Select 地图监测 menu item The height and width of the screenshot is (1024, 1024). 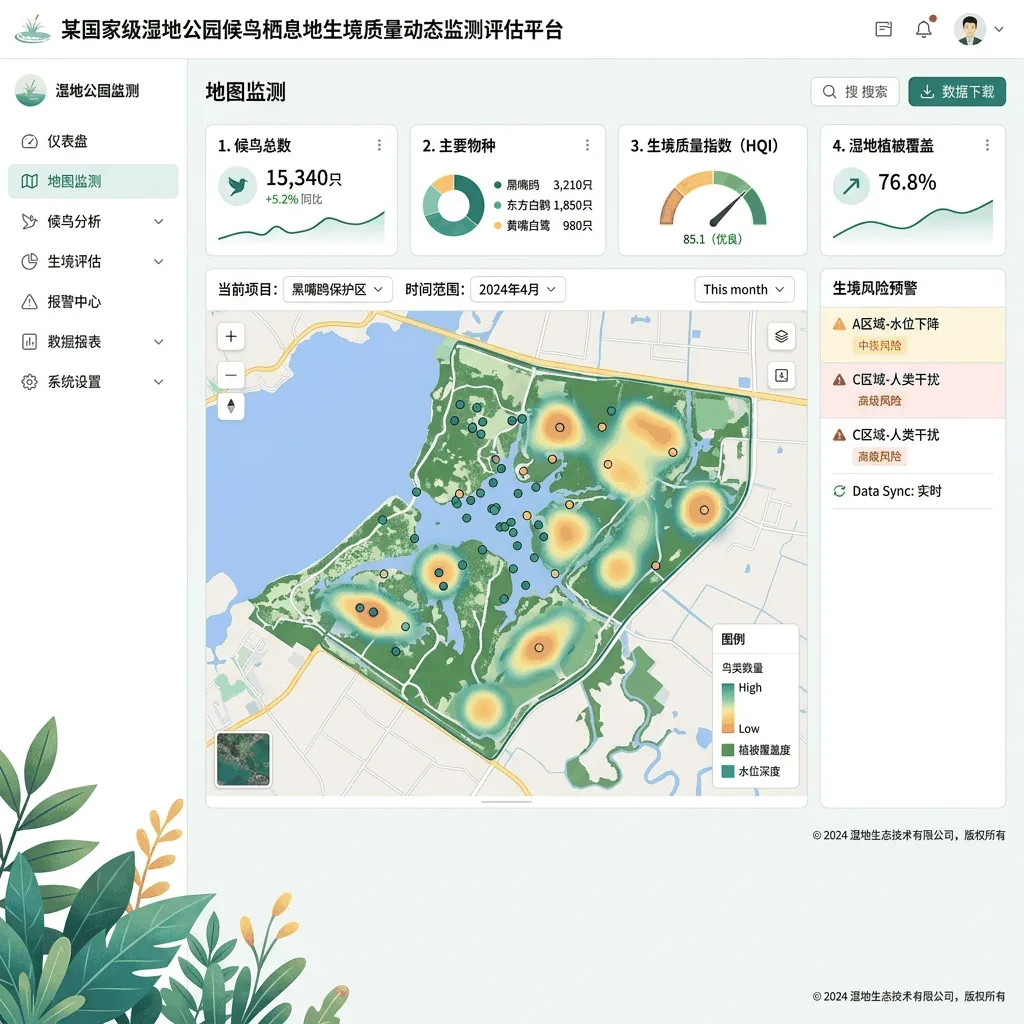[93, 181]
